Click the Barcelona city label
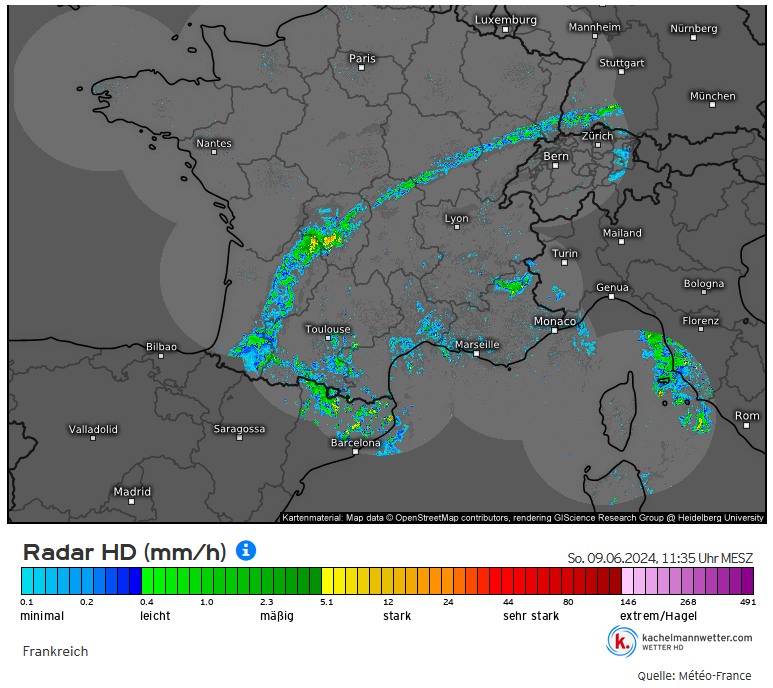773x688 pixels. click(x=355, y=443)
